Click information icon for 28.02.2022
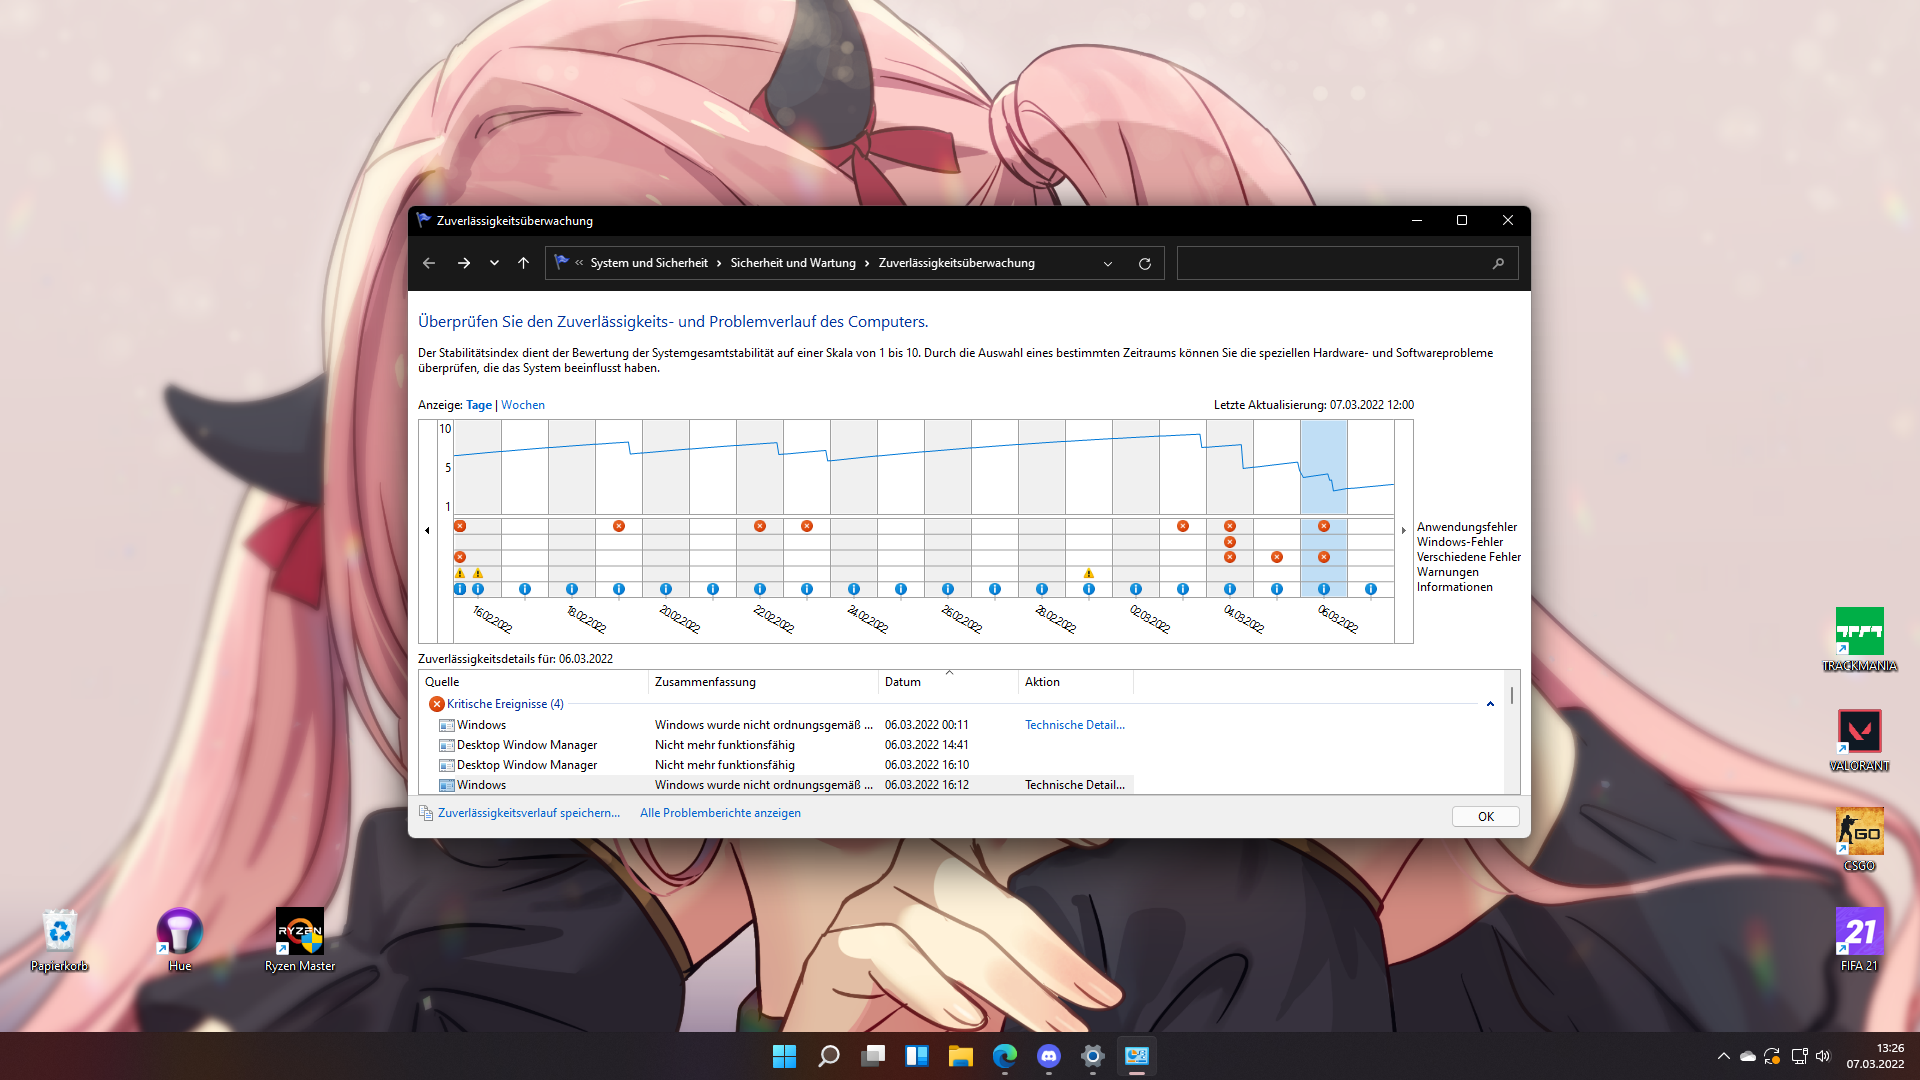 [x=1042, y=589]
